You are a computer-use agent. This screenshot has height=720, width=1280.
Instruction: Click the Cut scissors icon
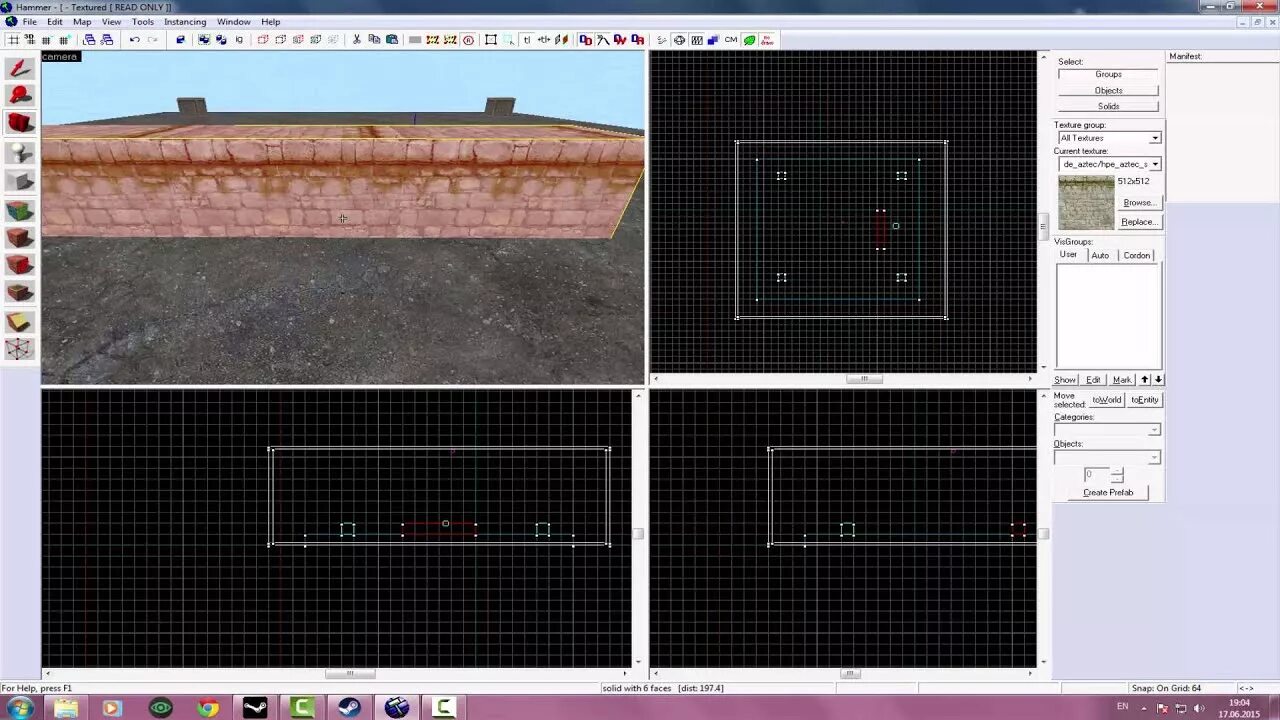tap(357, 40)
